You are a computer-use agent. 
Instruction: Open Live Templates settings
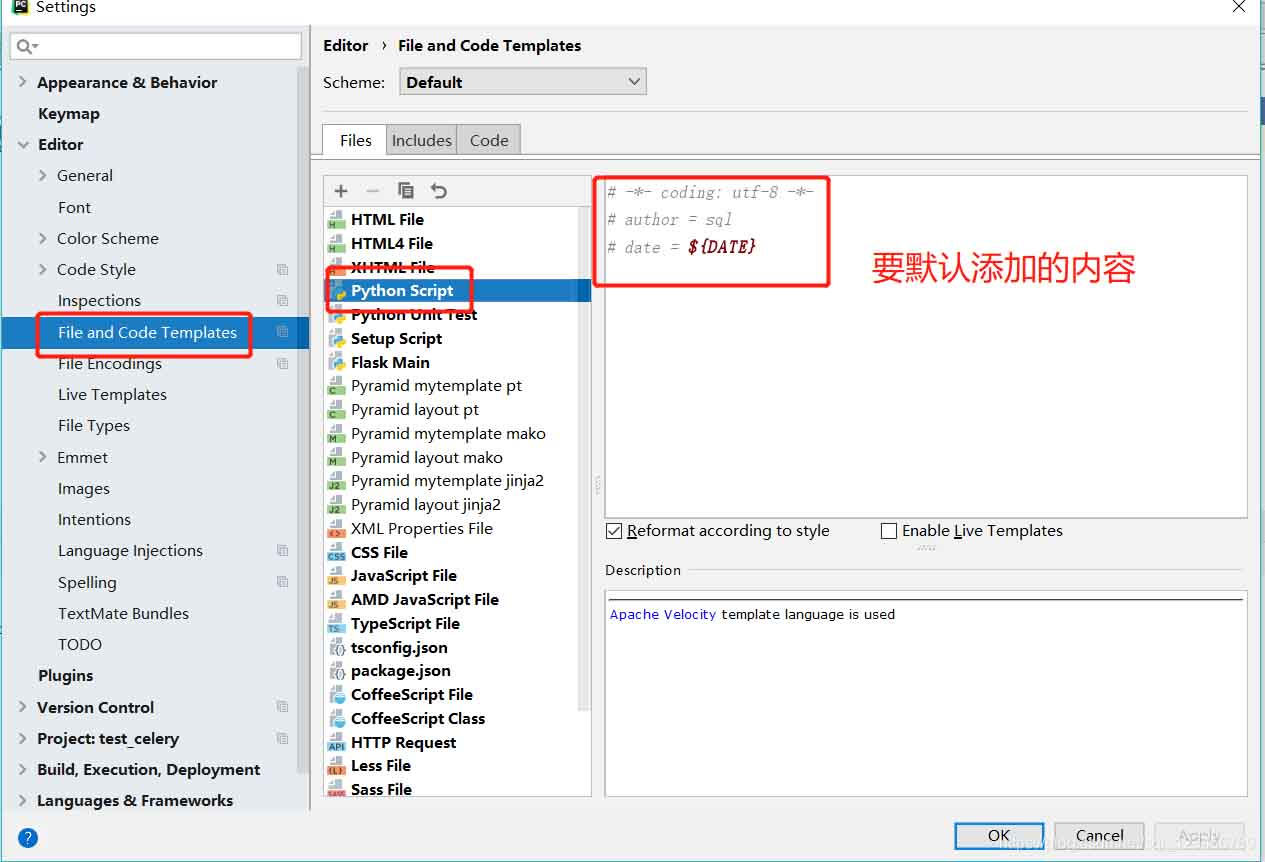[112, 394]
